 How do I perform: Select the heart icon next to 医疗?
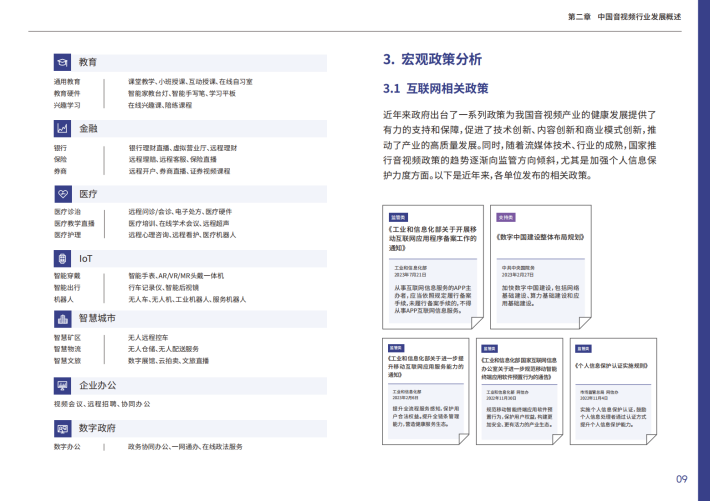click(62, 193)
